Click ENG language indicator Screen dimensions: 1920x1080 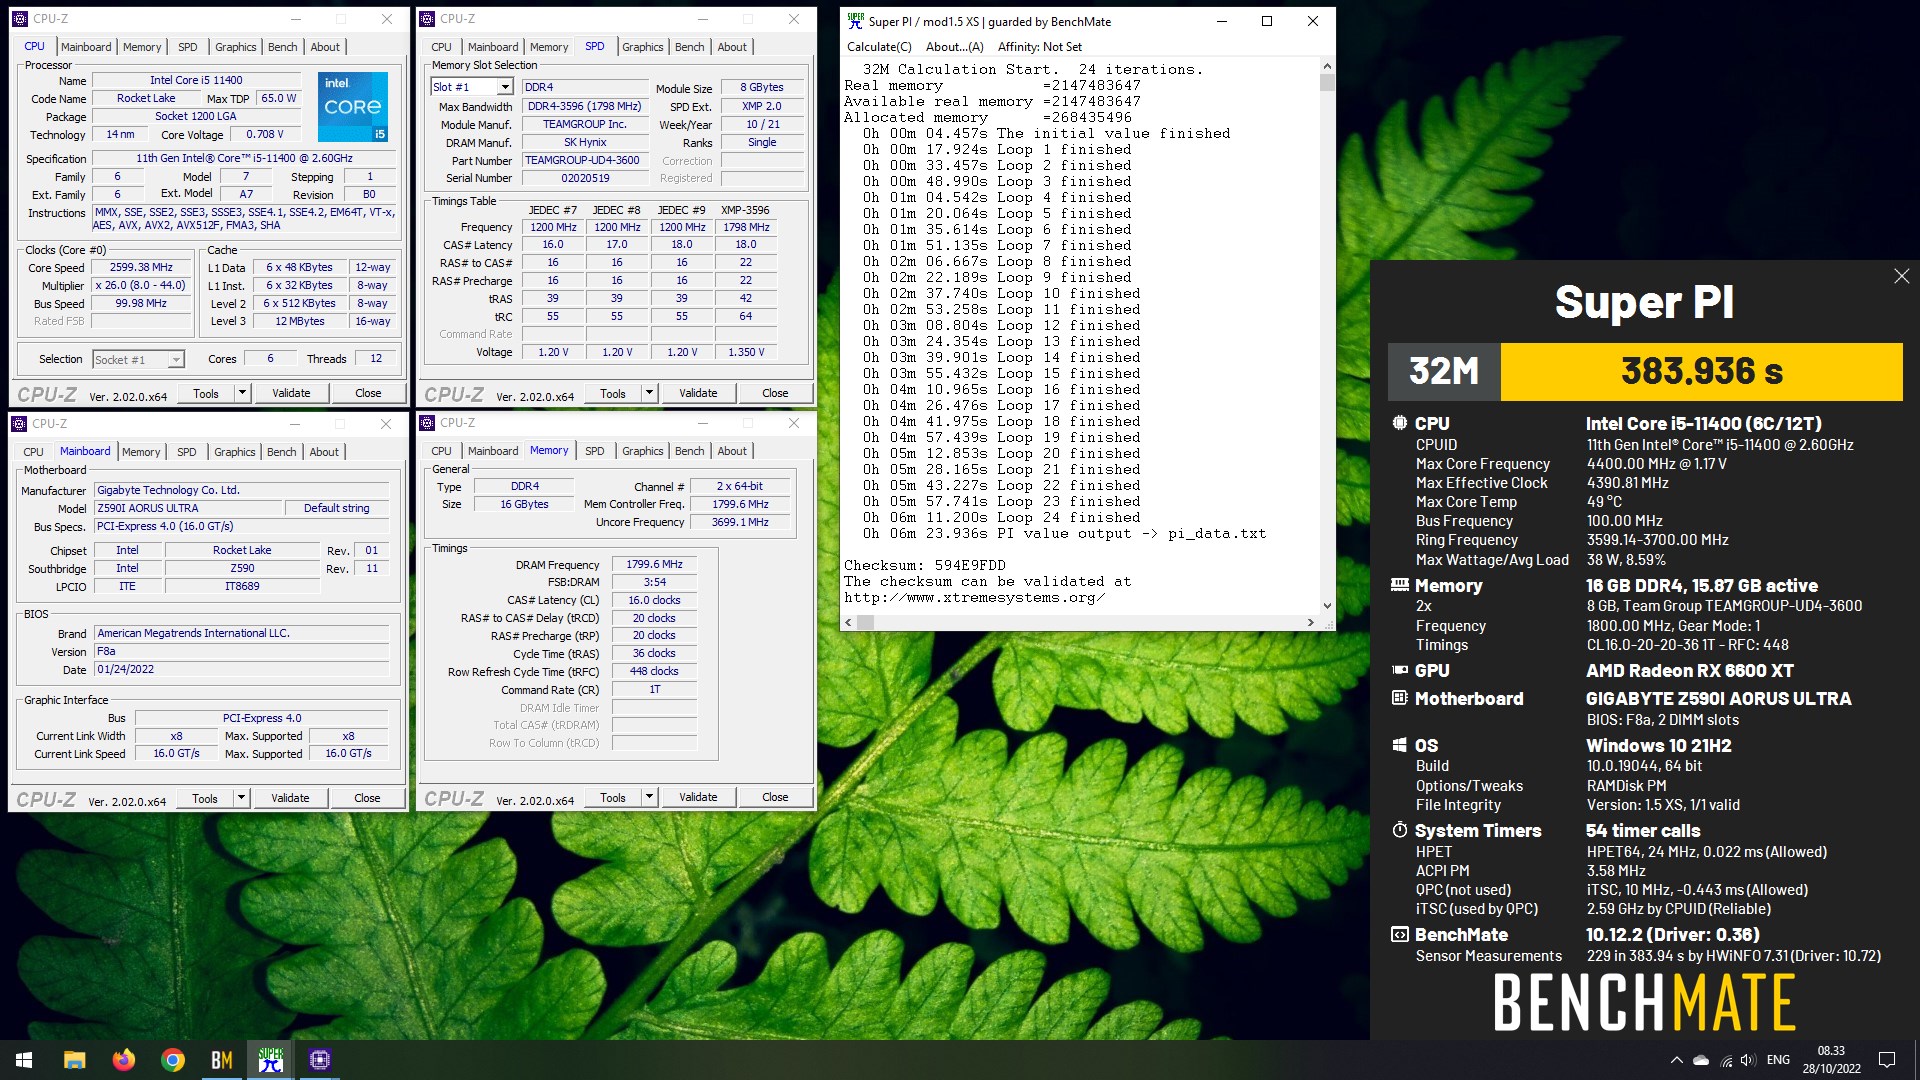(x=1778, y=1060)
